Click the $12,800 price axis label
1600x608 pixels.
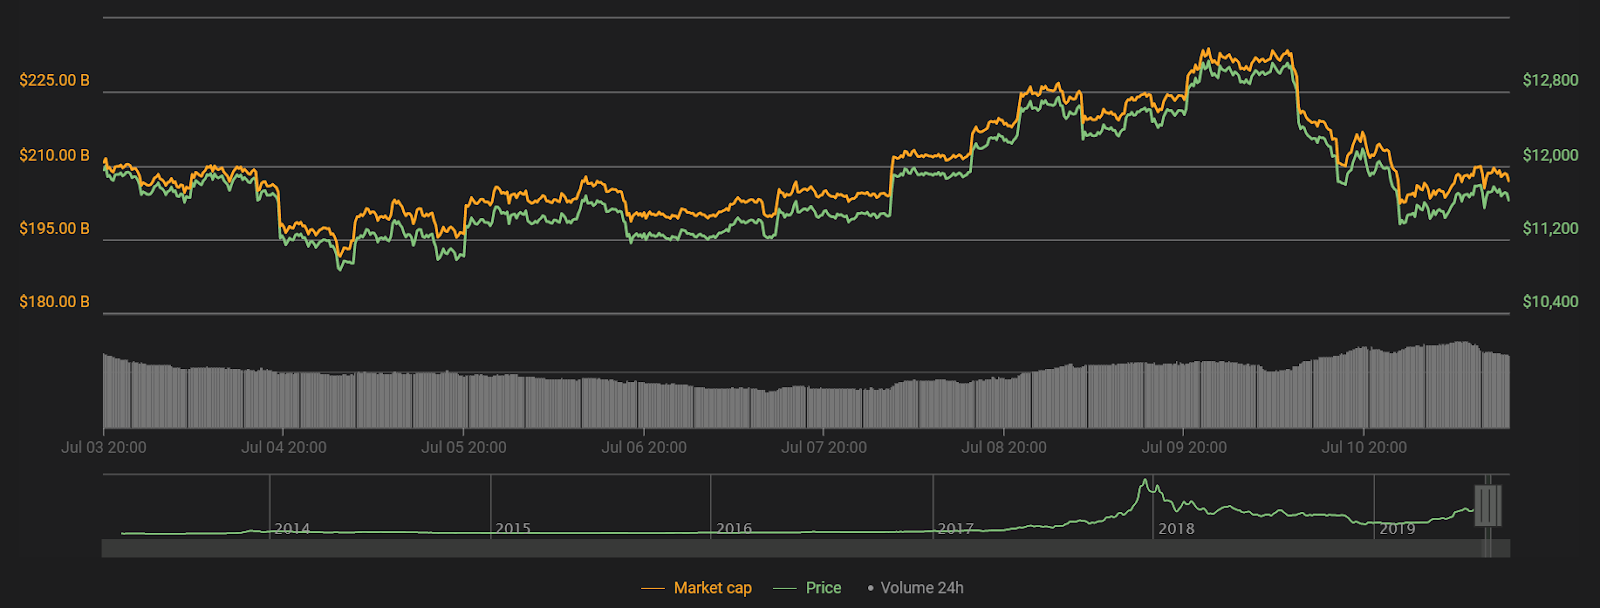1550,80
